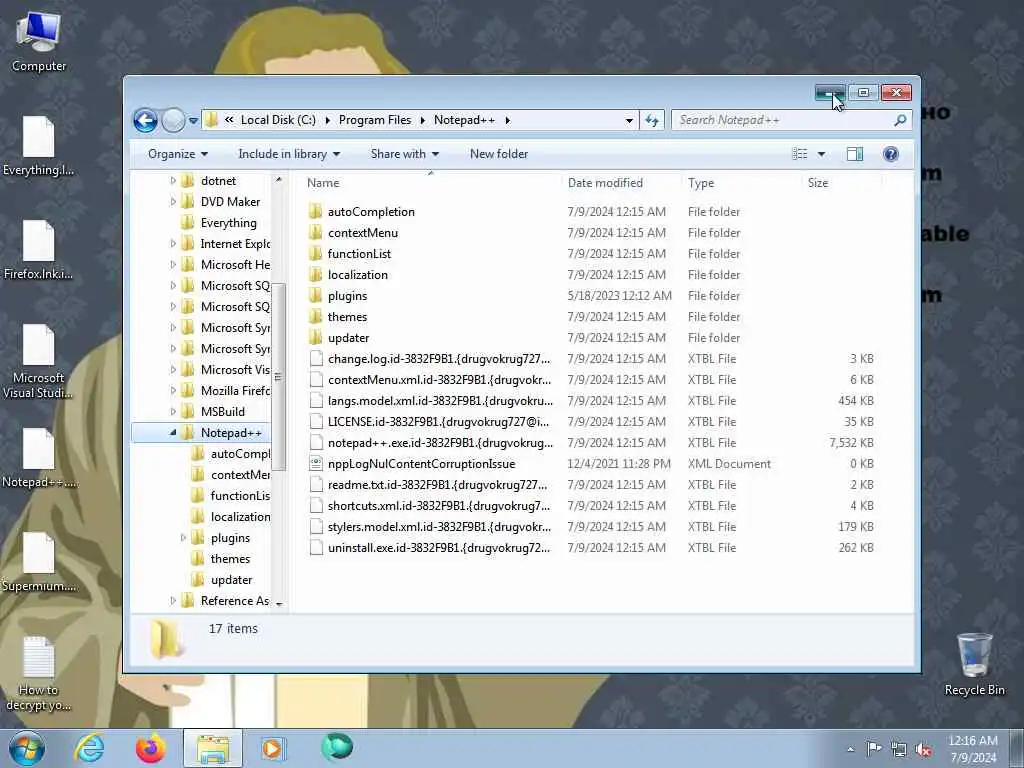Click the New folder button
The height and width of the screenshot is (768, 1024).
(x=499, y=154)
